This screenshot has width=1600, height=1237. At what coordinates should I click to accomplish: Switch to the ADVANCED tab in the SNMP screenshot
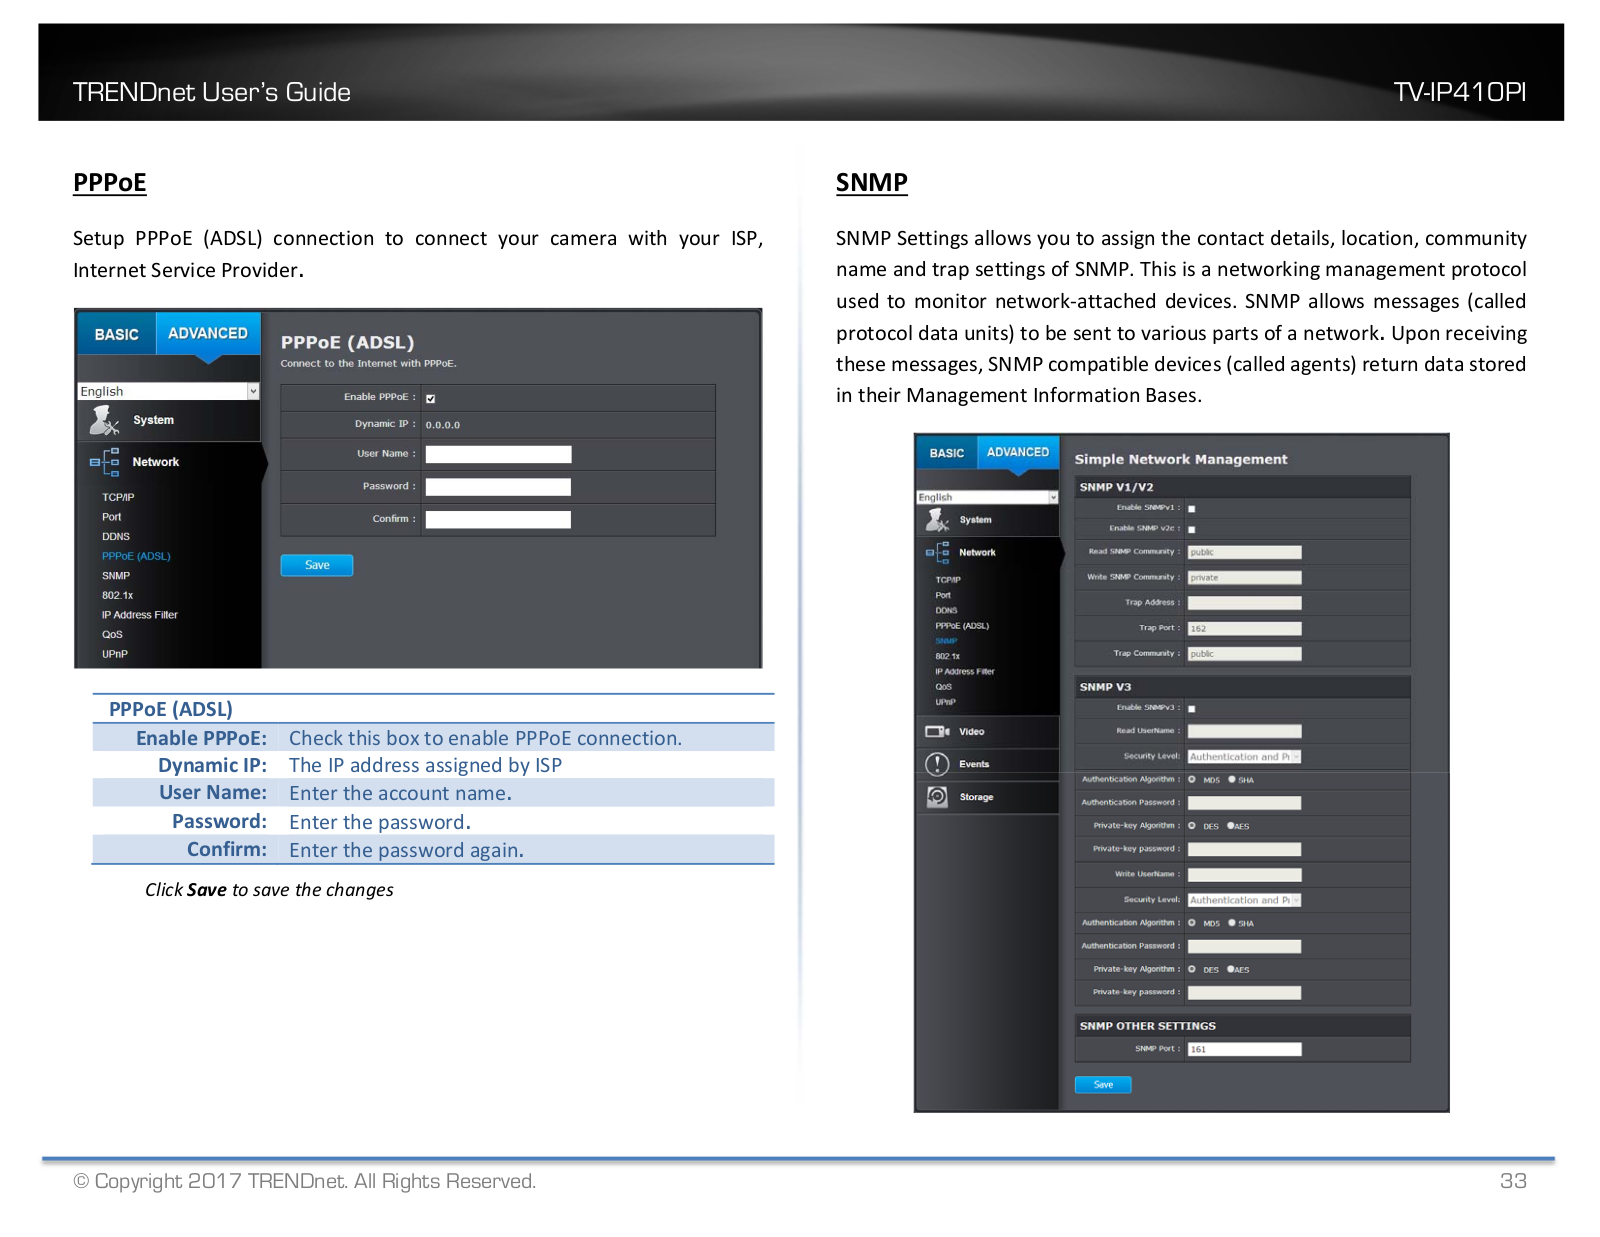(x=1018, y=452)
